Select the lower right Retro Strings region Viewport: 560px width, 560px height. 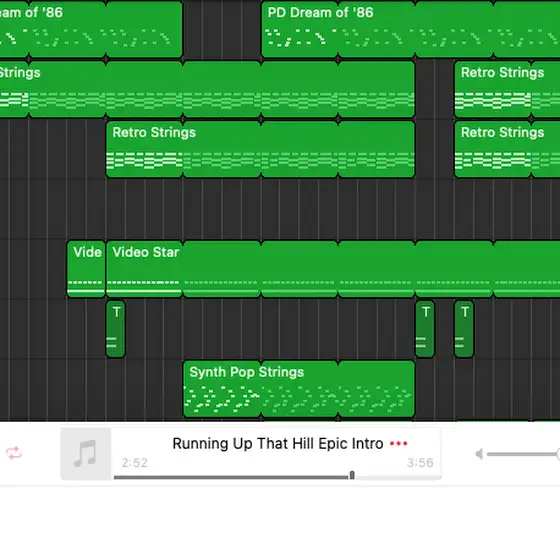tap(507, 149)
